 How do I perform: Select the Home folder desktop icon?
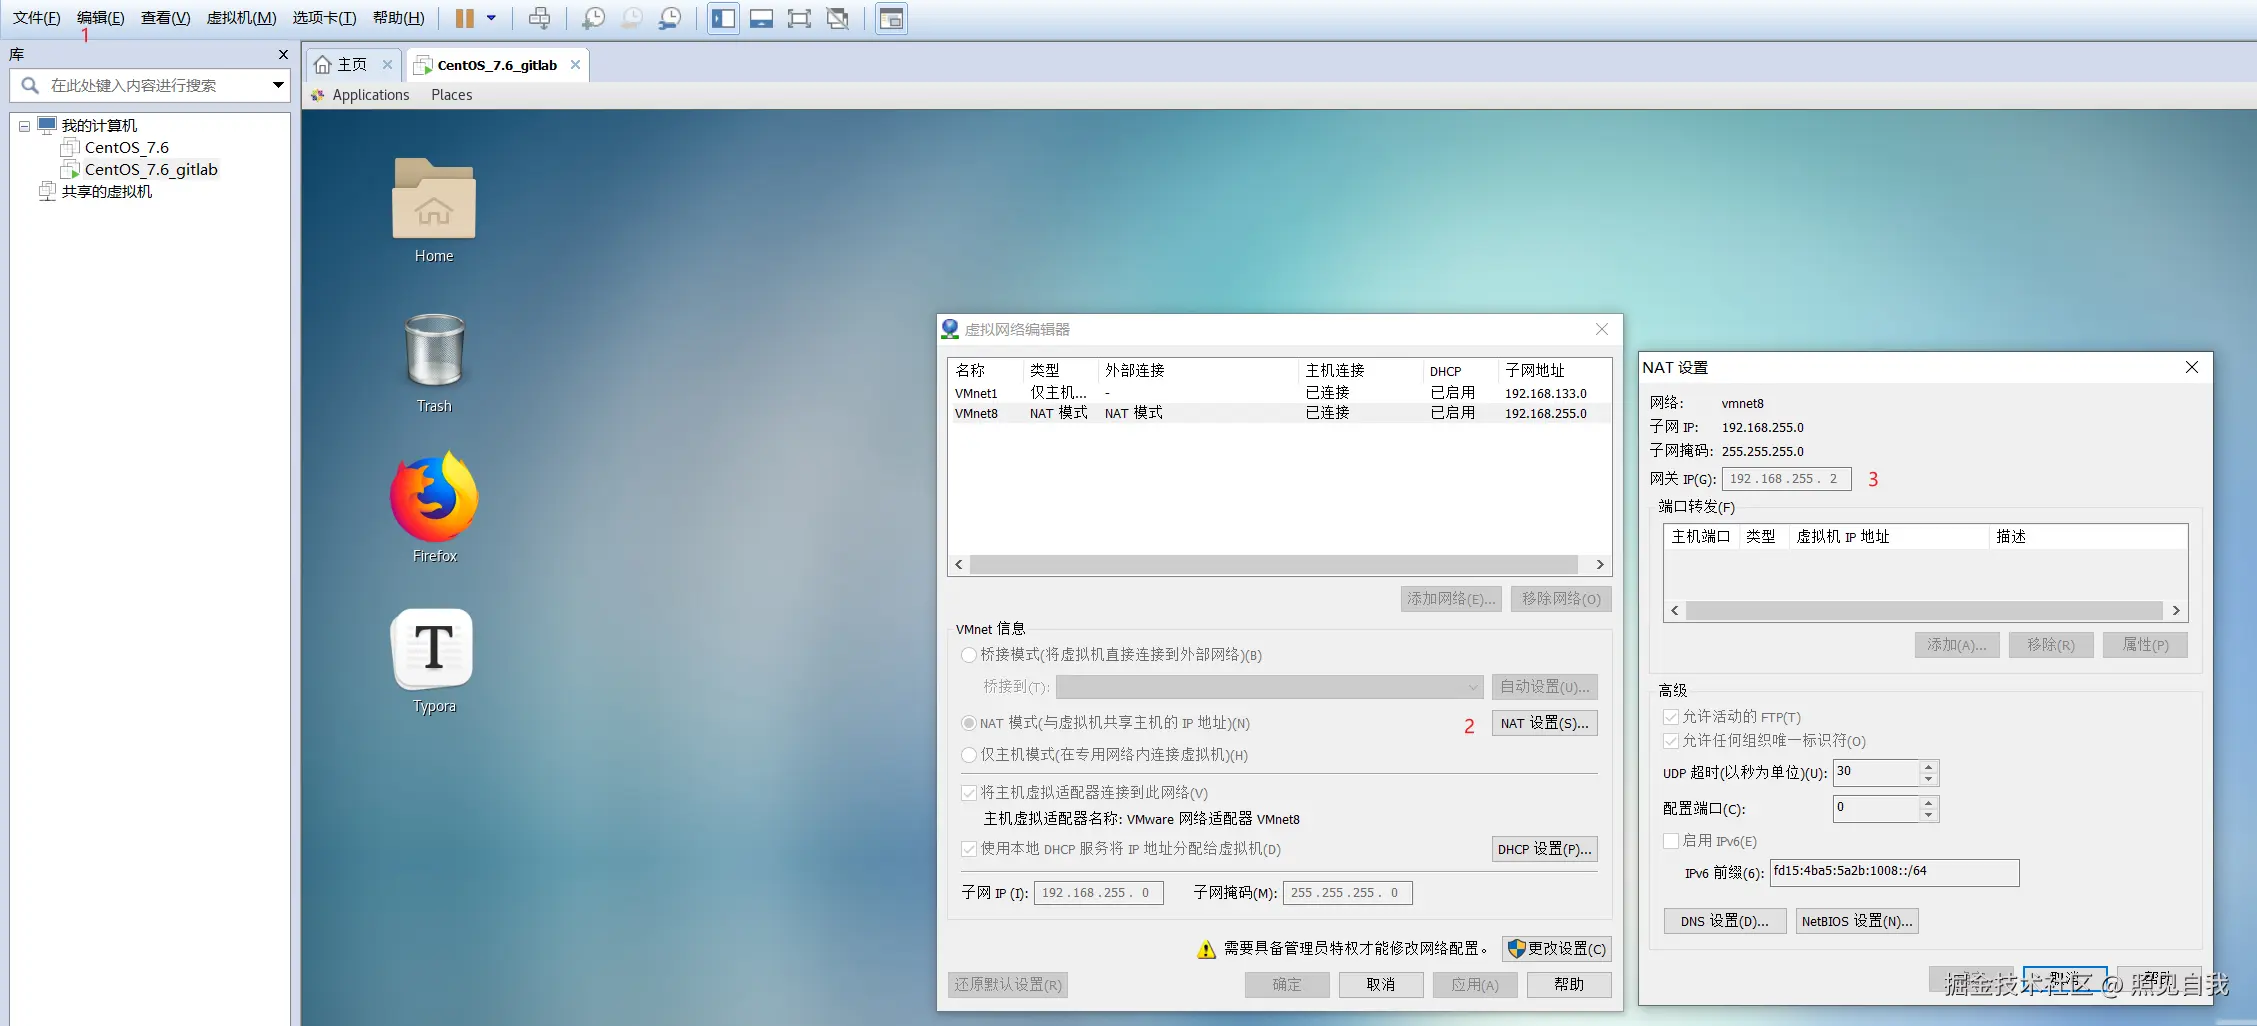[434, 209]
